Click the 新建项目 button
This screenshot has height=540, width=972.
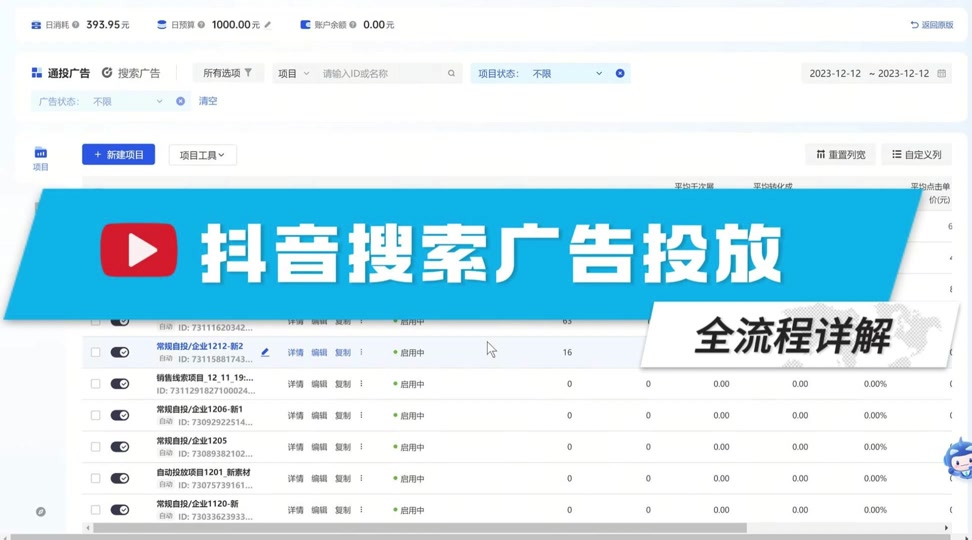point(118,154)
